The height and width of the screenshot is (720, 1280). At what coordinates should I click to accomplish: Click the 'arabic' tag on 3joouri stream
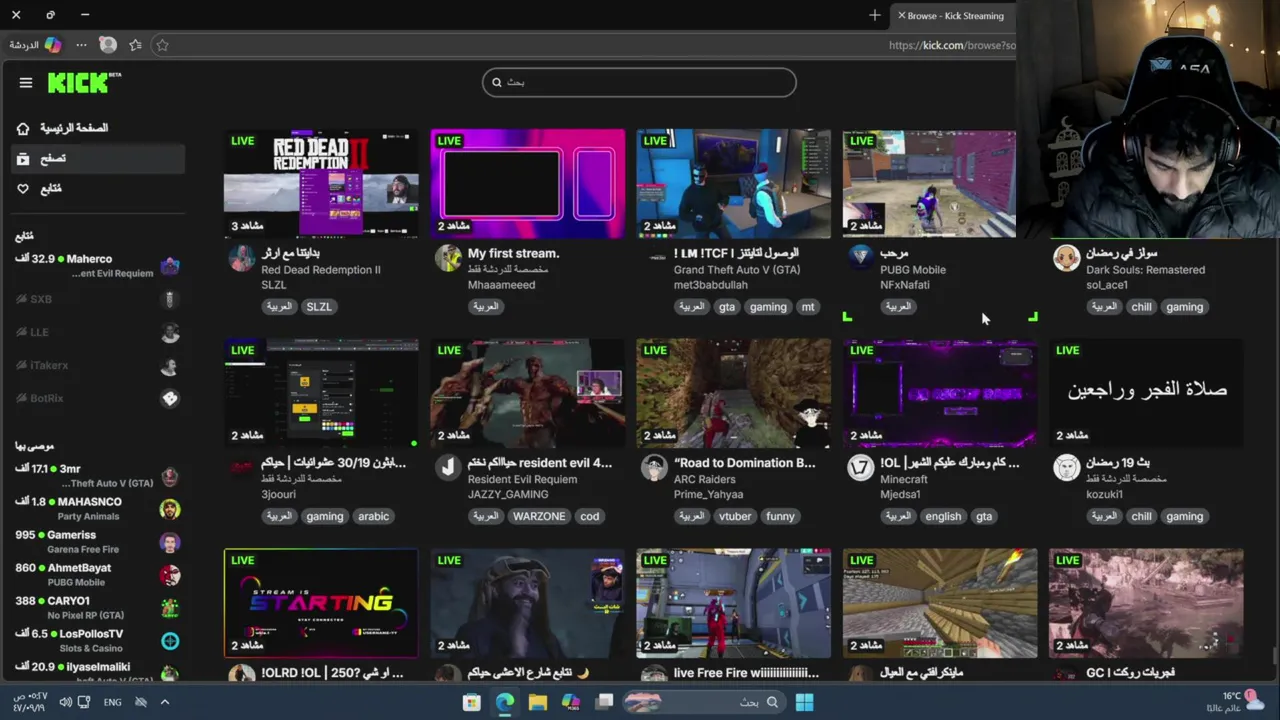[x=373, y=516]
